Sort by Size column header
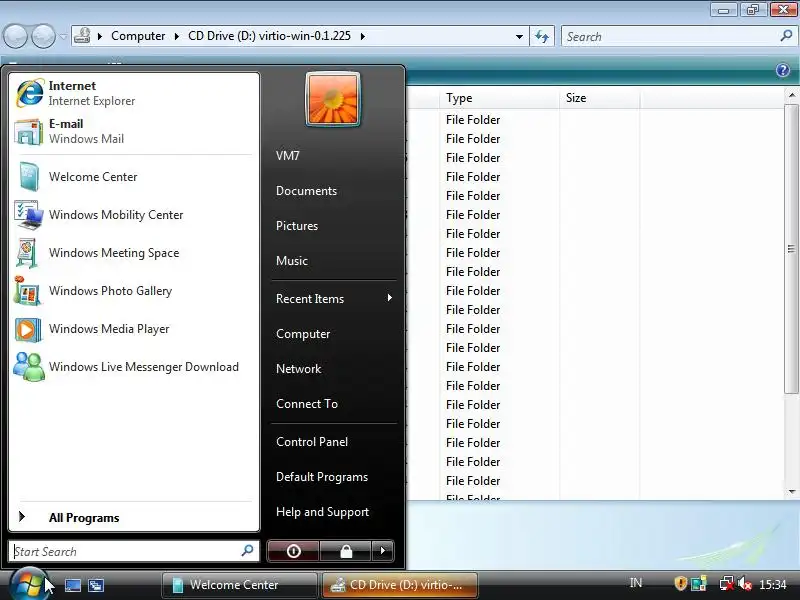This screenshot has height=600, width=800. pyautogui.click(x=599, y=98)
